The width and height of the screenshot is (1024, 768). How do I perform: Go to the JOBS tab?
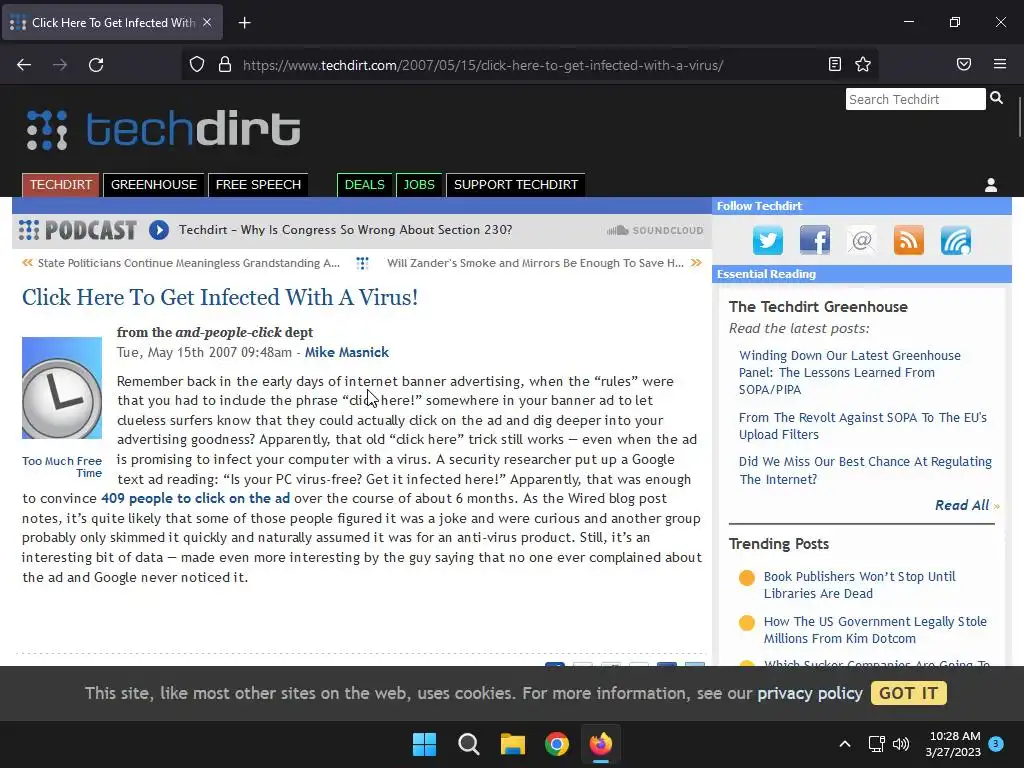(x=419, y=185)
